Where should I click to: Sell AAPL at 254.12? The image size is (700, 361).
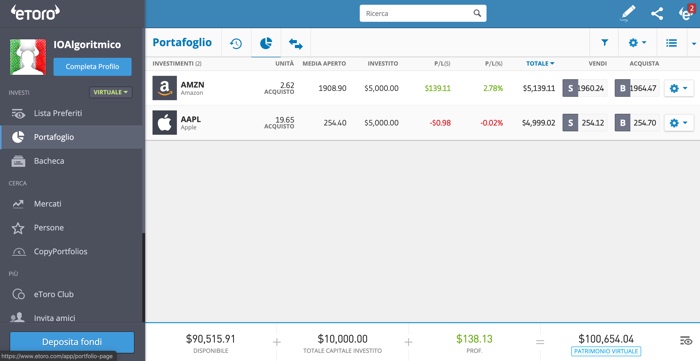[x=585, y=123]
